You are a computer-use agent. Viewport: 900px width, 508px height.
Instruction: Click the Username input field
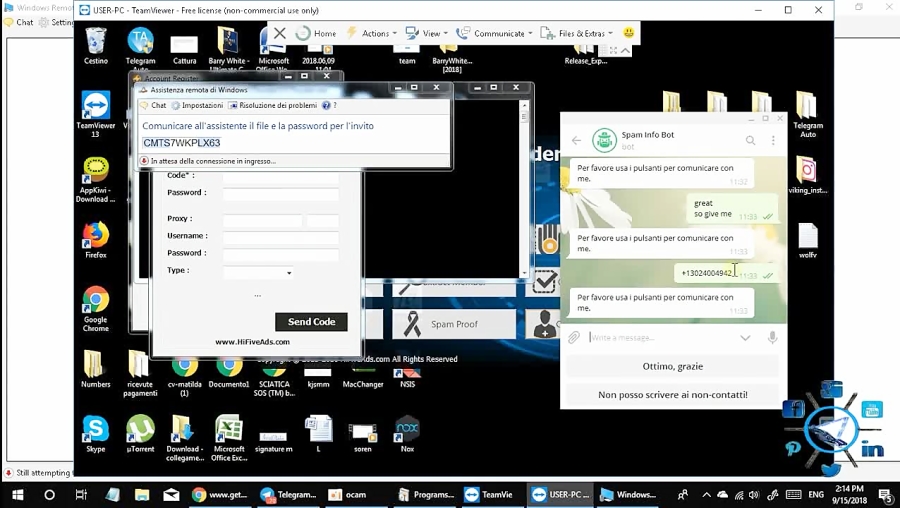click(281, 236)
